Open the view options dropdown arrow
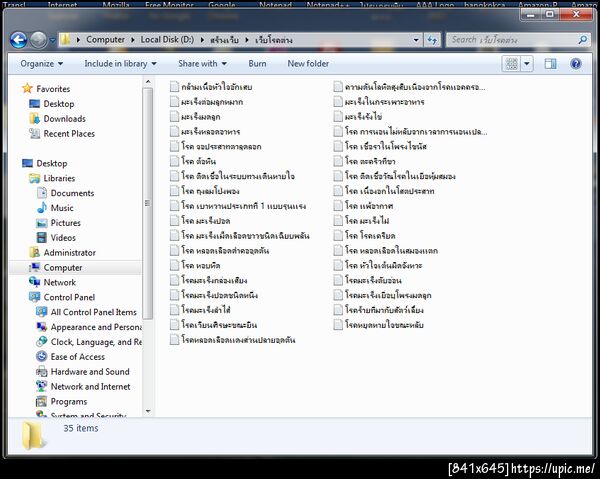The height and width of the screenshot is (479, 600). [527, 64]
